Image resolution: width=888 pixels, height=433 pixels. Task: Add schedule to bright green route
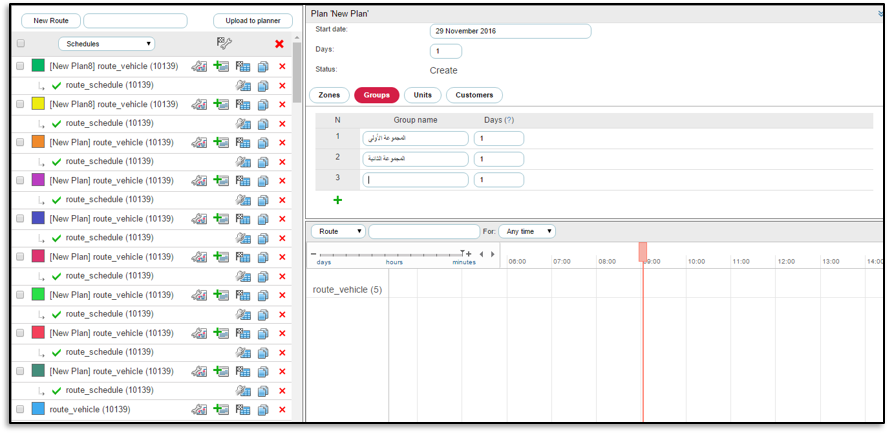click(x=221, y=294)
